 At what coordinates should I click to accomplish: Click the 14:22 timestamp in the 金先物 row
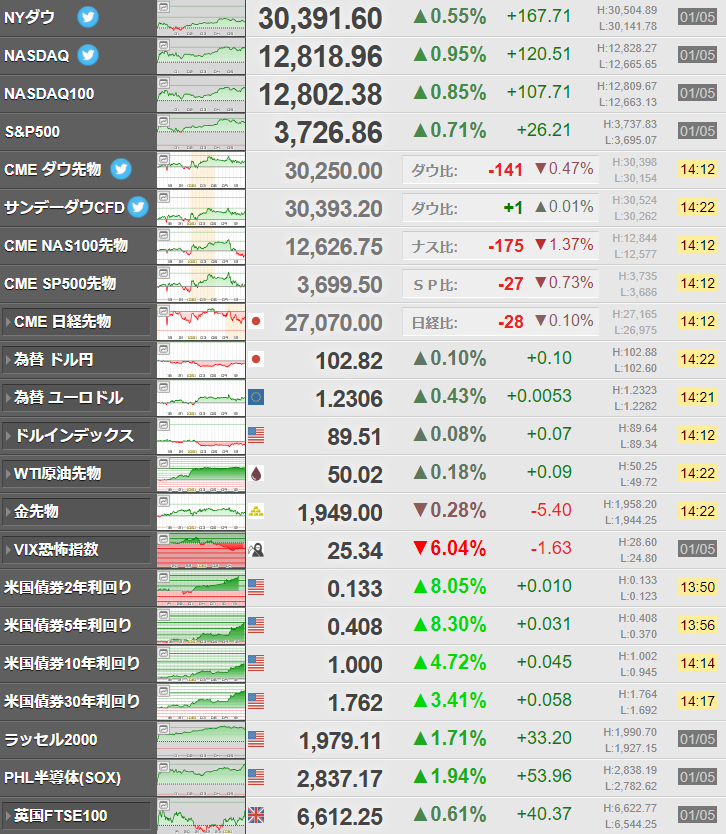point(697,511)
